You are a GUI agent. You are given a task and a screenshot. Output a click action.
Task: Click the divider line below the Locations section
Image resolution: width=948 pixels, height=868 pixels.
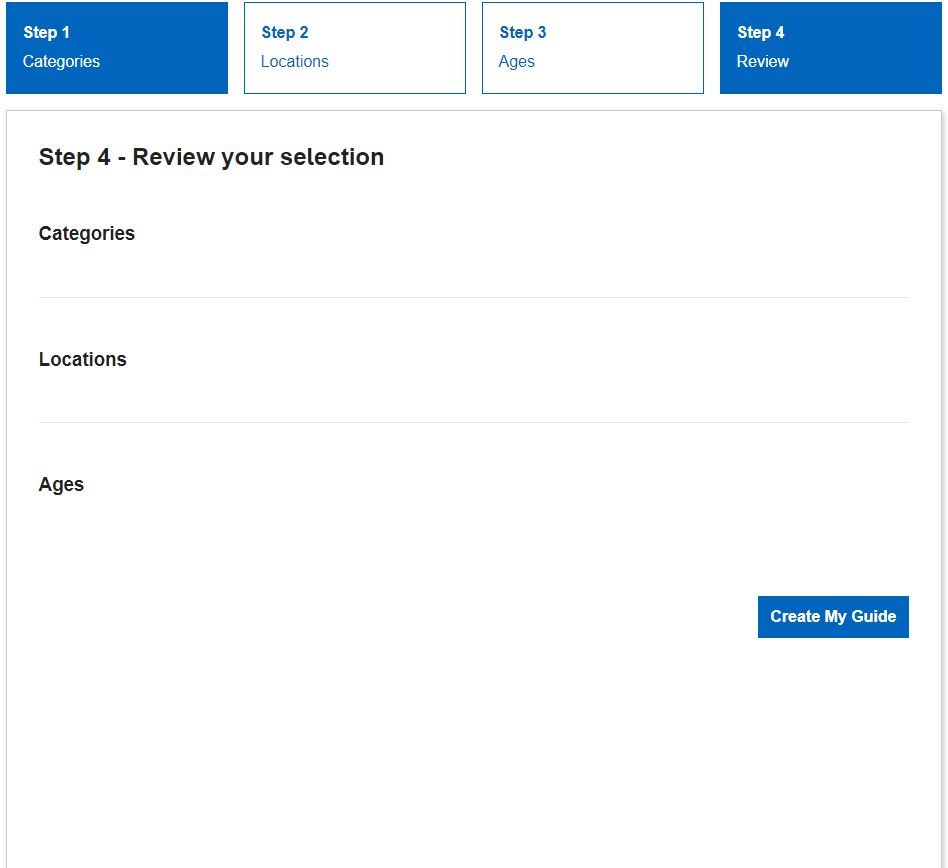pyautogui.click(x=474, y=422)
